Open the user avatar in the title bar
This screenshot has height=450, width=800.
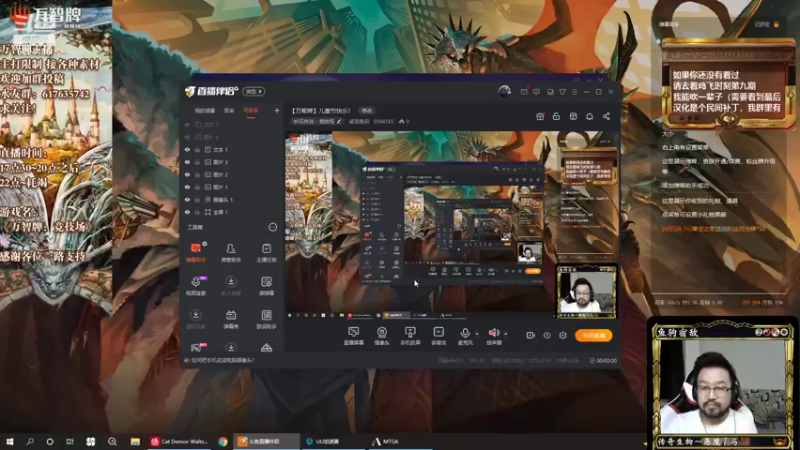pos(504,91)
